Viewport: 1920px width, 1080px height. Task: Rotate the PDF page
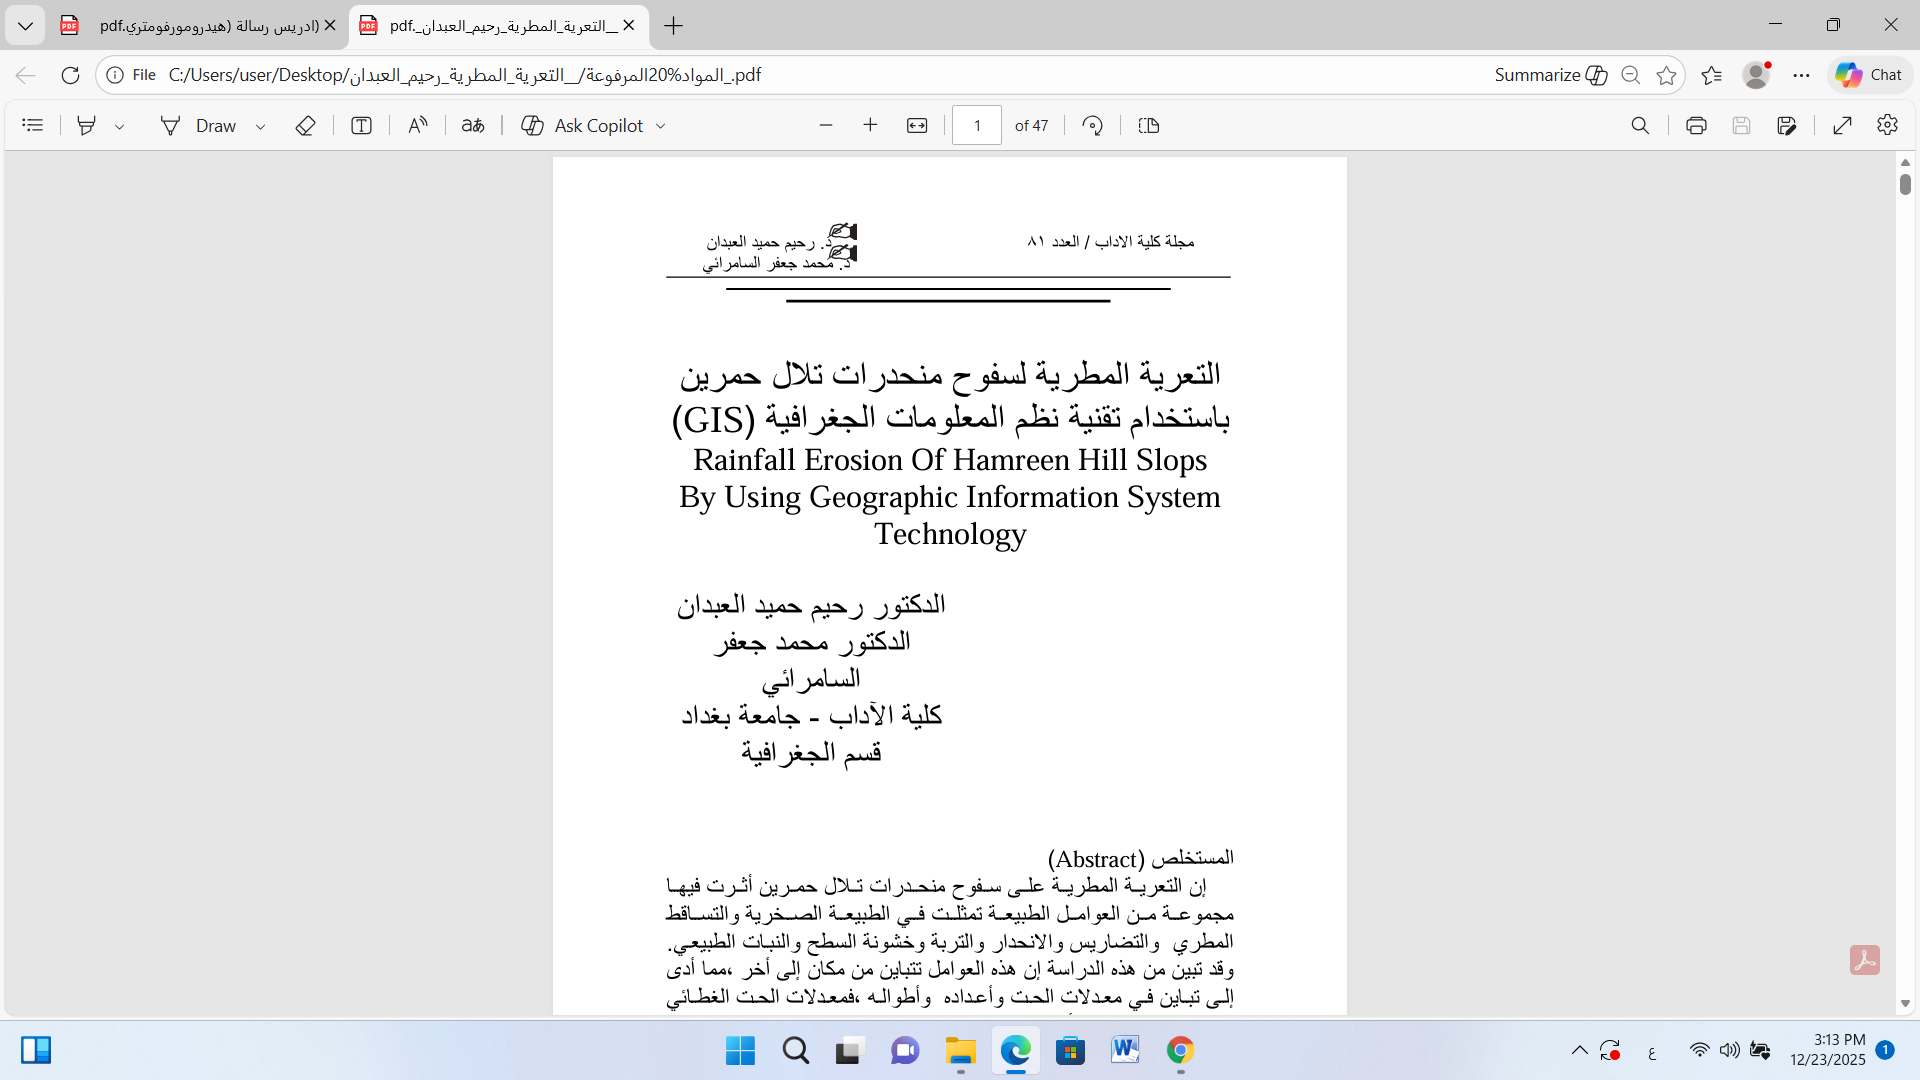(x=1093, y=125)
